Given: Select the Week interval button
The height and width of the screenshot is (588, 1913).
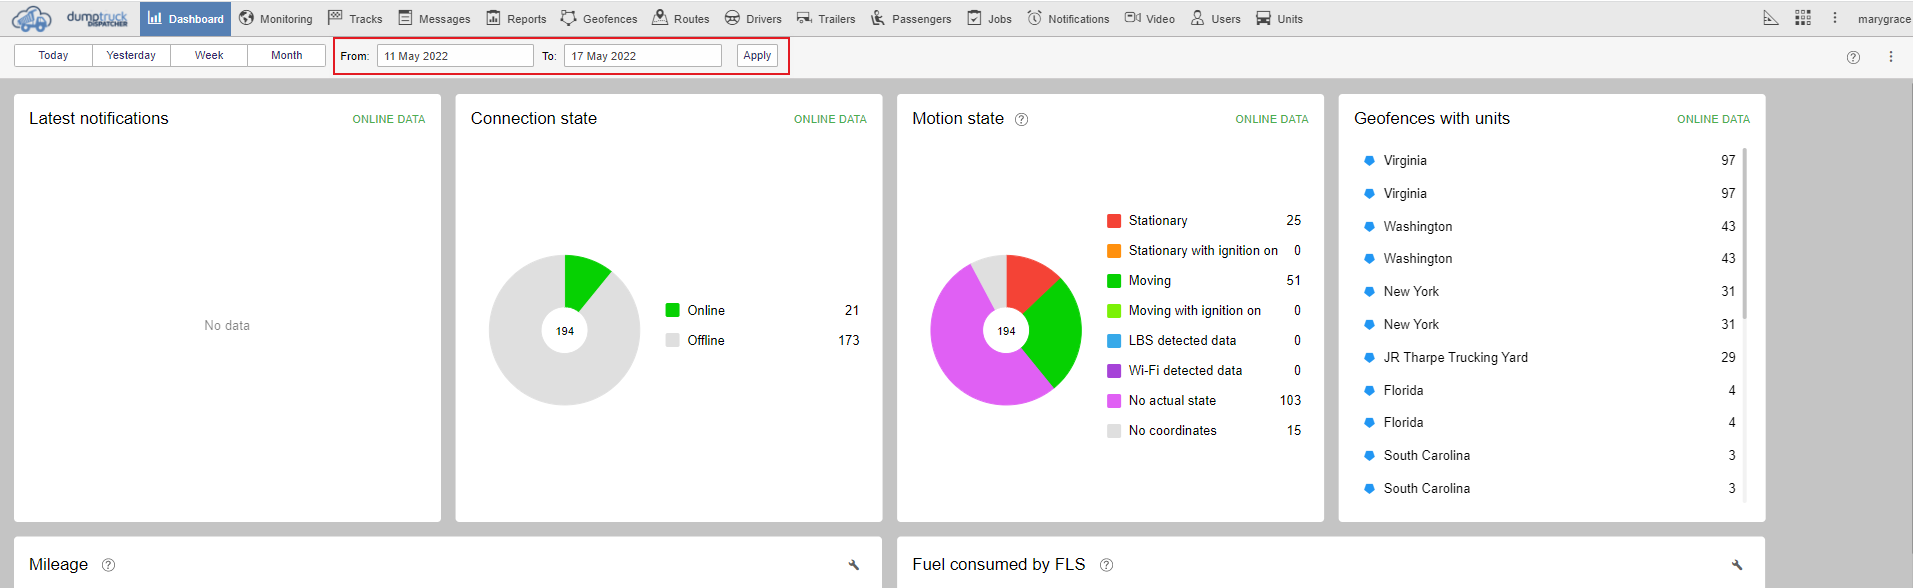Looking at the screenshot, I should pyautogui.click(x=209, y=56).
